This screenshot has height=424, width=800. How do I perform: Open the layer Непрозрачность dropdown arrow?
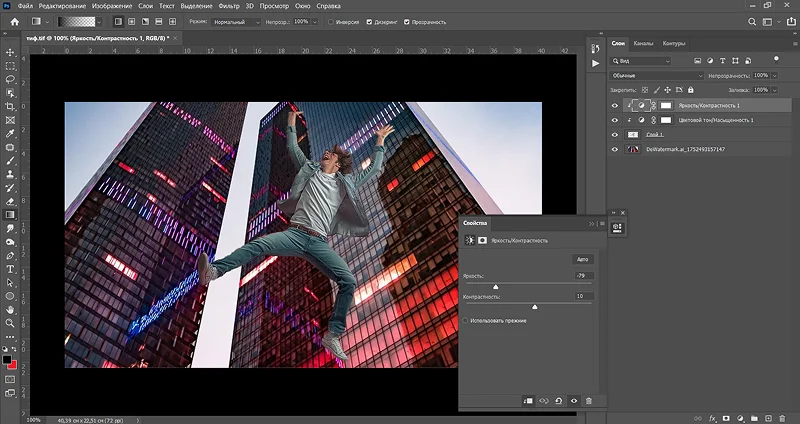click(x=775, y=76)
